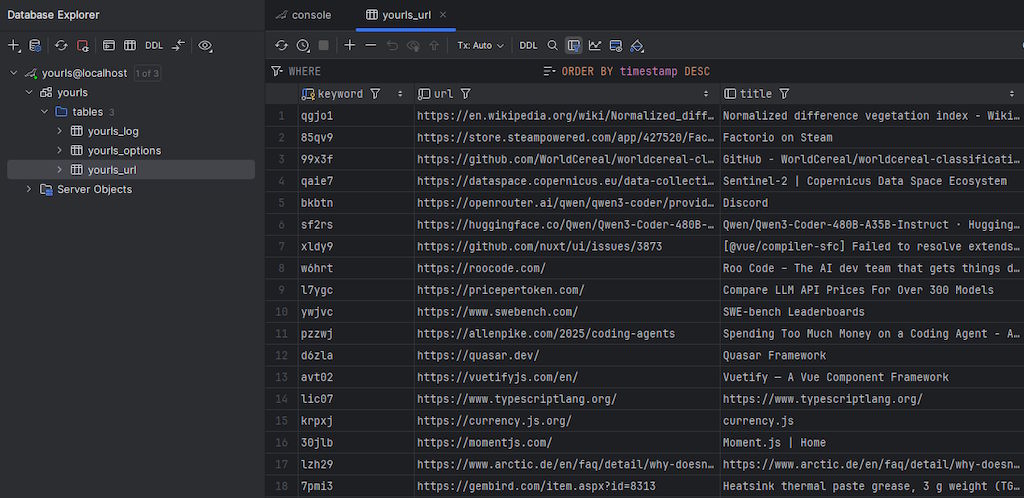Click DDL button in Database Explorer toolbar
This screenshot has height=498, width=1024.
(154, 46)
